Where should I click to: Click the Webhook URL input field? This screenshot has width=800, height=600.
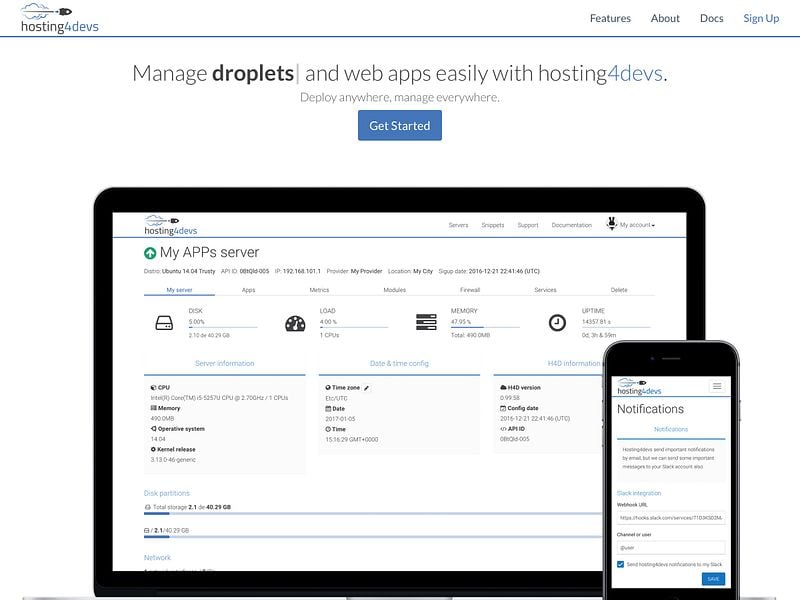[671, 518]
